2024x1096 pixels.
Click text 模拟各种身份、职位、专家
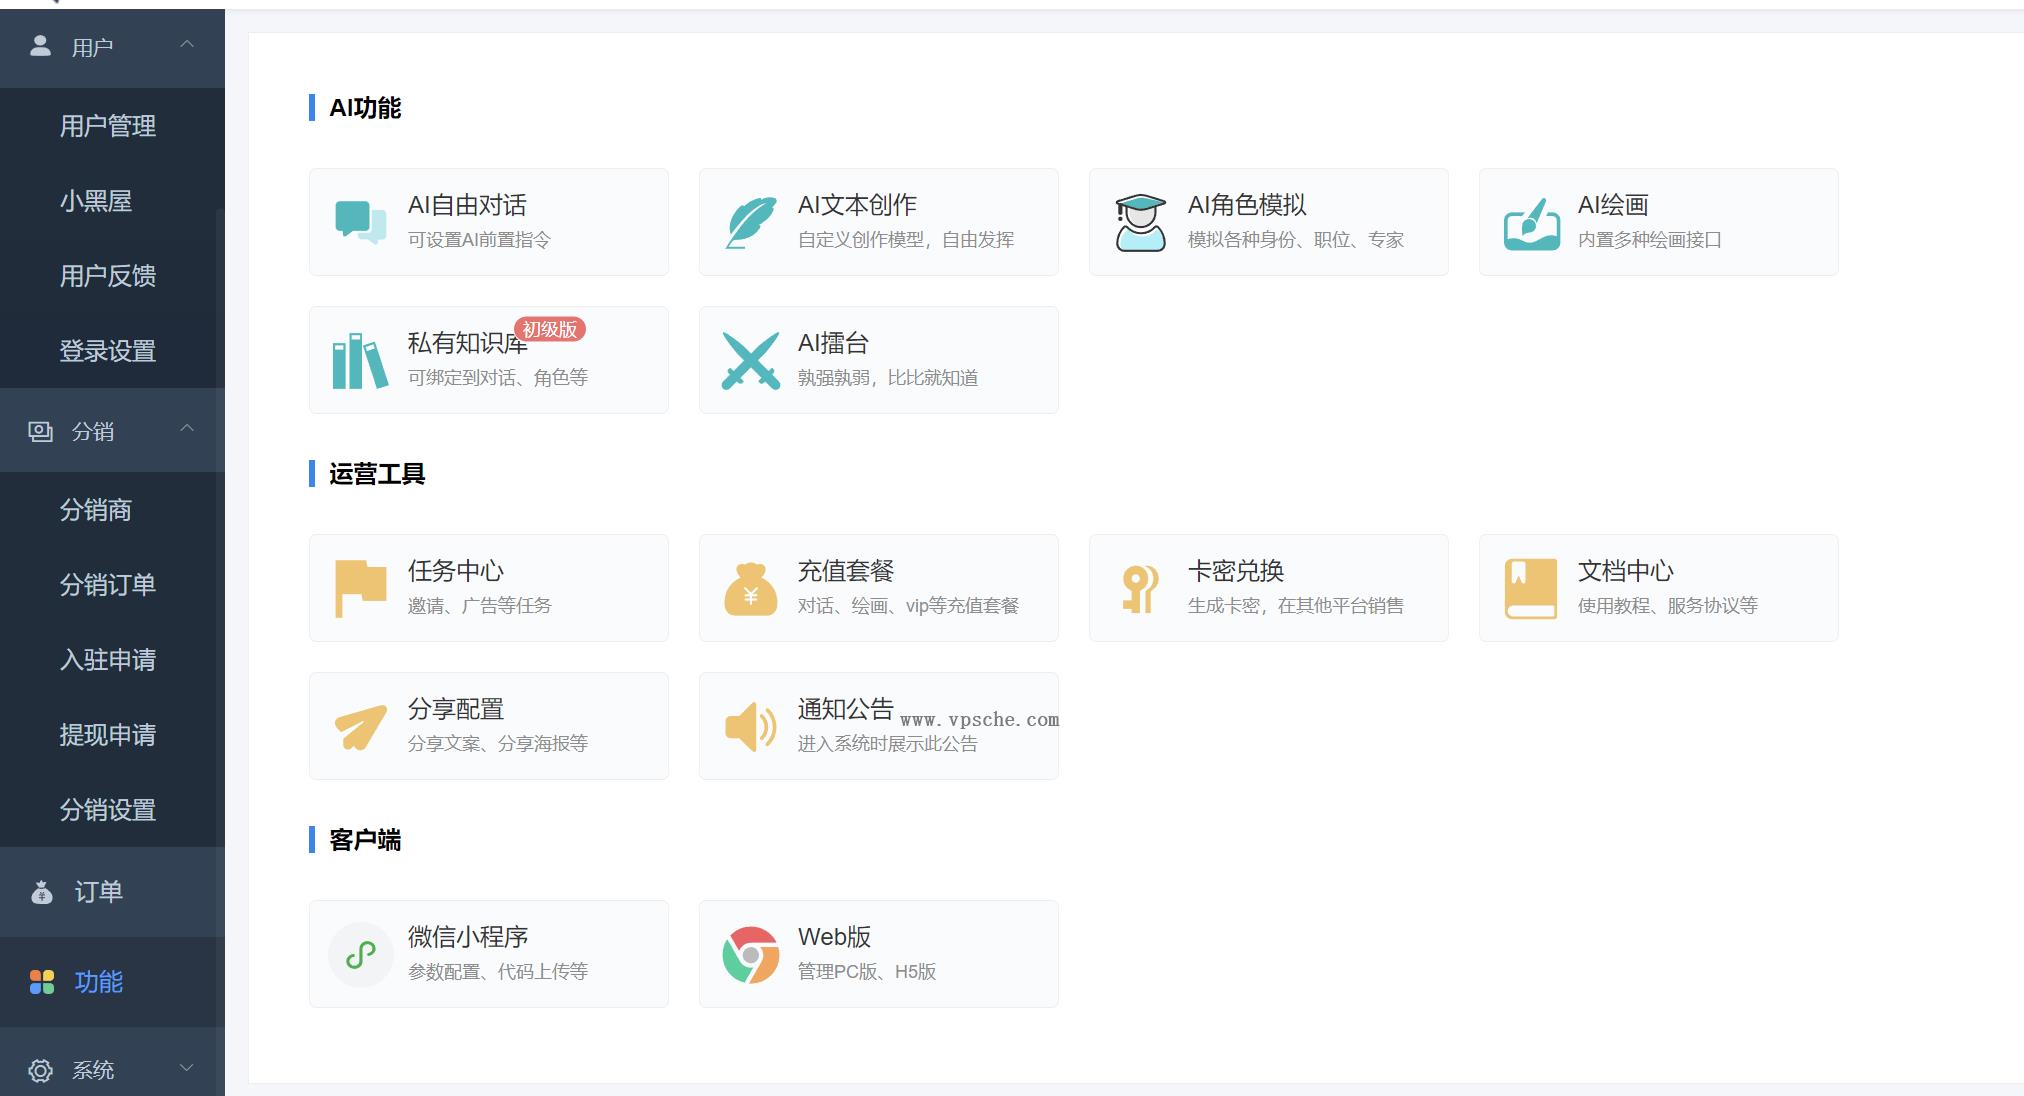click(x=1296, y=240)
